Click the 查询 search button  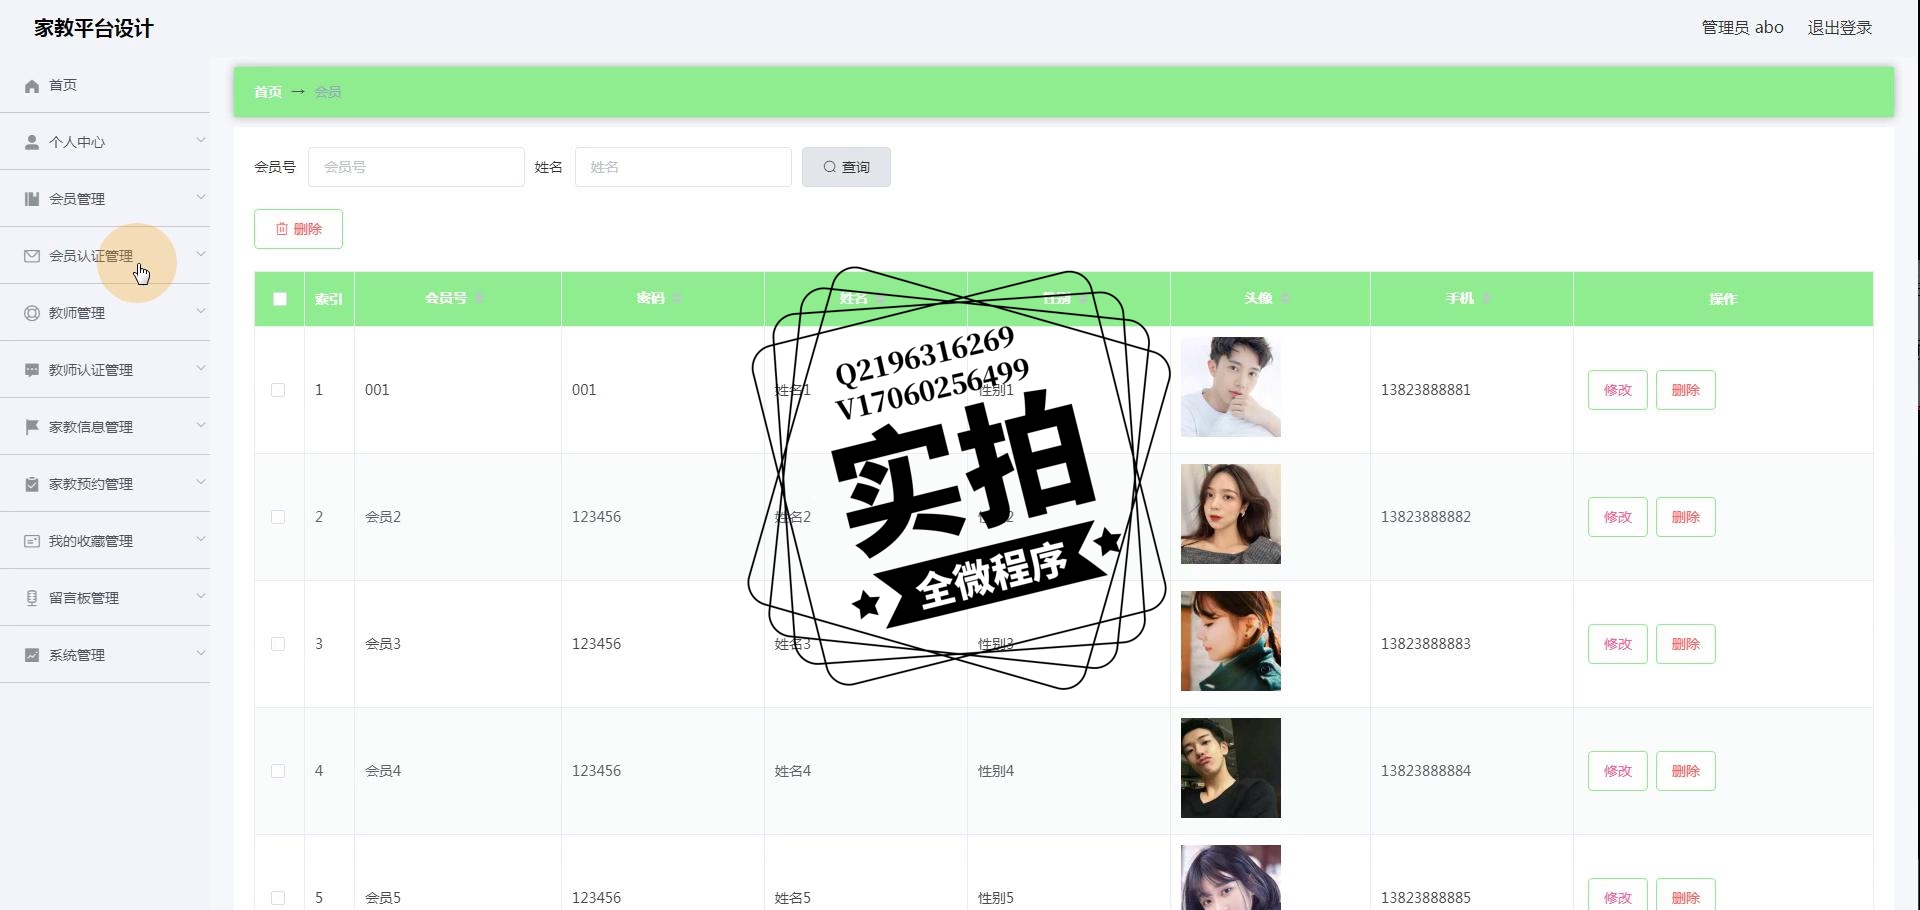(x=846, y=167)
